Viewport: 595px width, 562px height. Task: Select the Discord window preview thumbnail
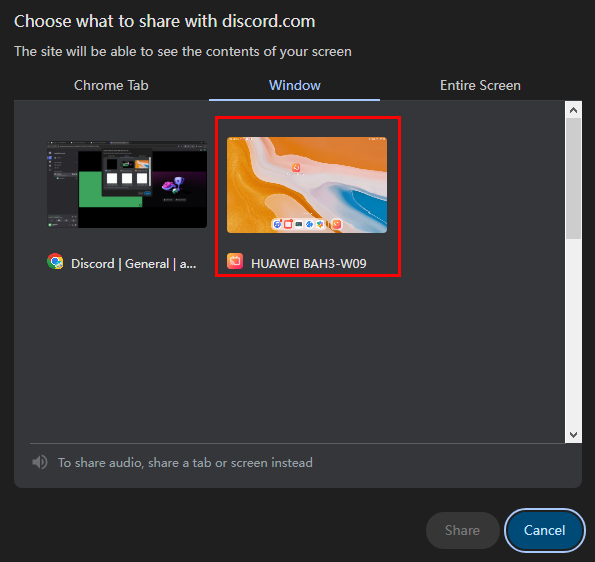point(127,184)
